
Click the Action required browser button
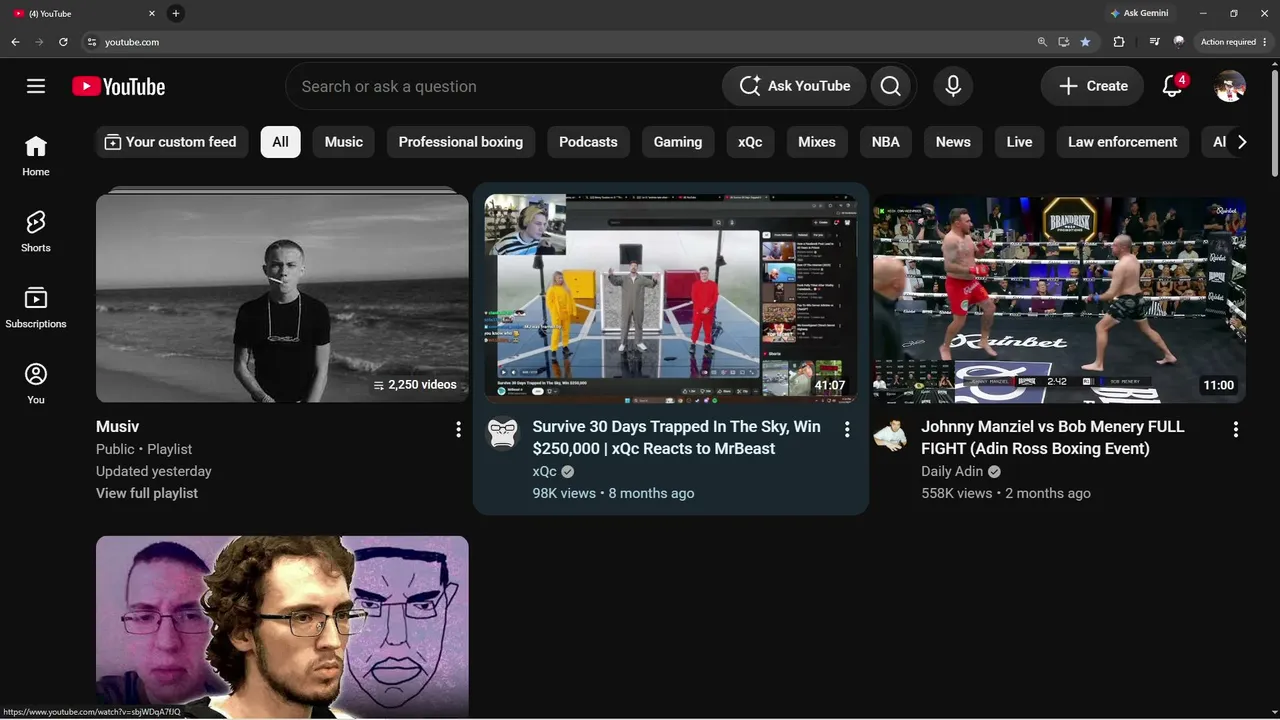(1234, 42)
